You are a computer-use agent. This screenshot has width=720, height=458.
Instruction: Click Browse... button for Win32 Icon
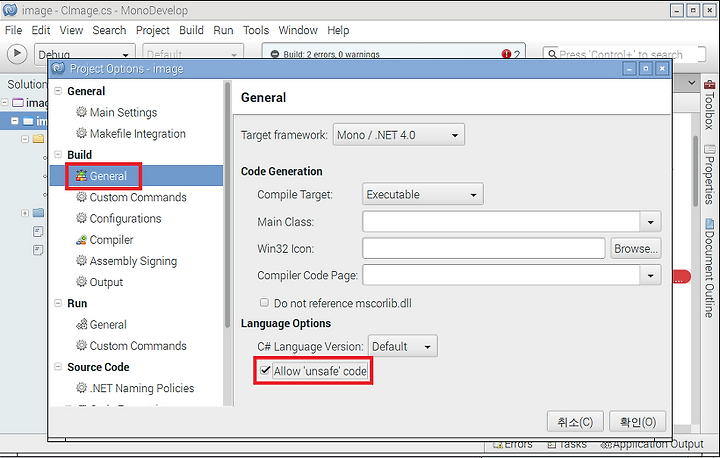click(x=636, y=249)
